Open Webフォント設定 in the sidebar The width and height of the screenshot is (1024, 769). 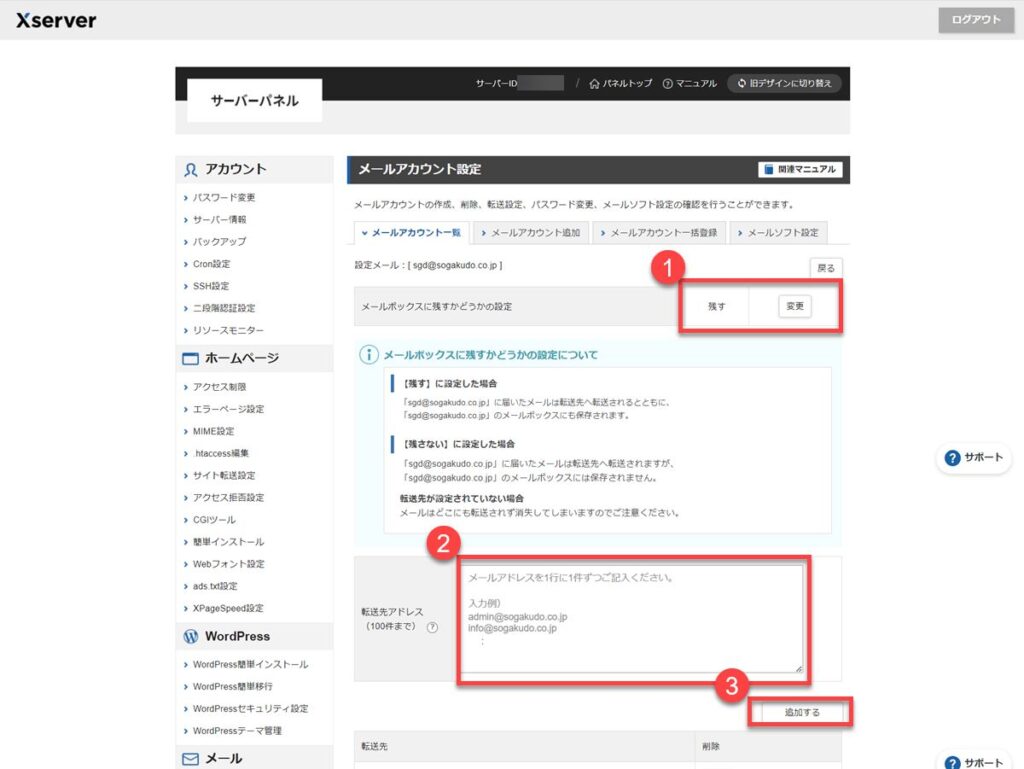(x=228, y=564)
